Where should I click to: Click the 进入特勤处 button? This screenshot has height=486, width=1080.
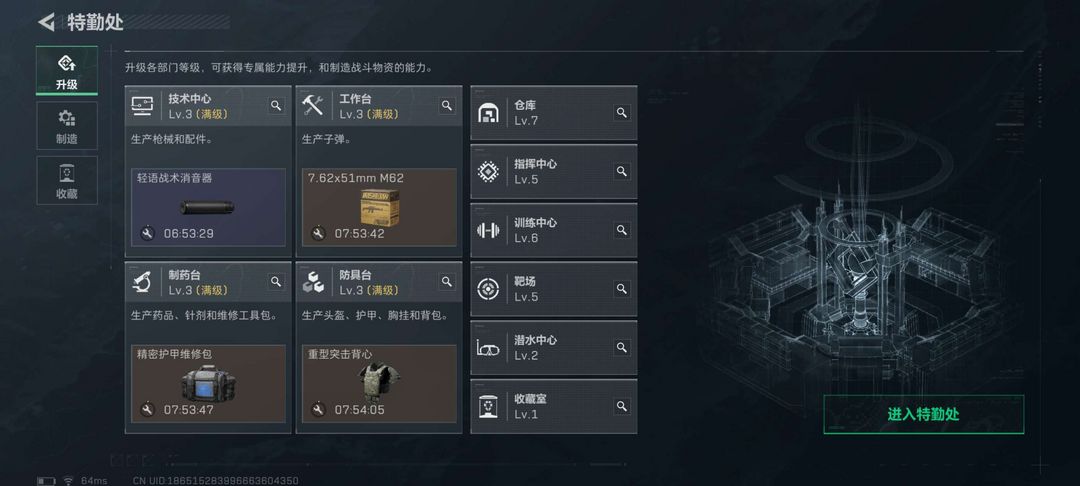pyautogui.click(x=924, y=414)
